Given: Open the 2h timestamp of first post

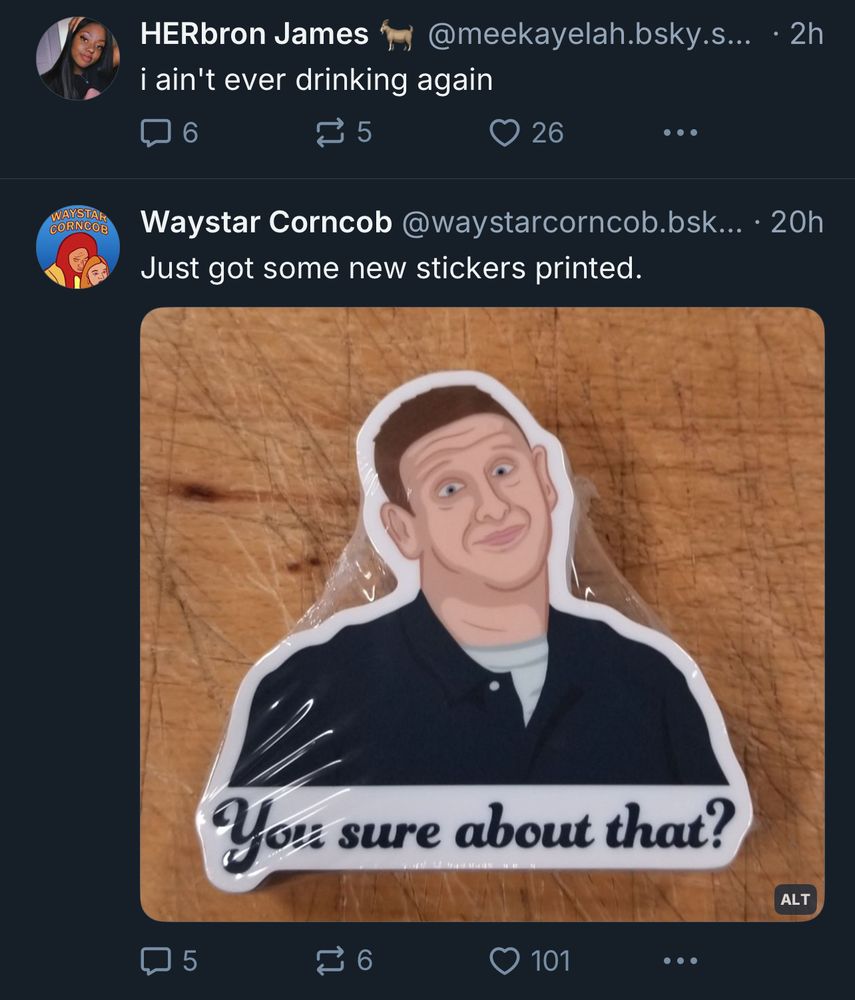Looking at the screenshot, I should pyautogui.click(x=807, y=34).
